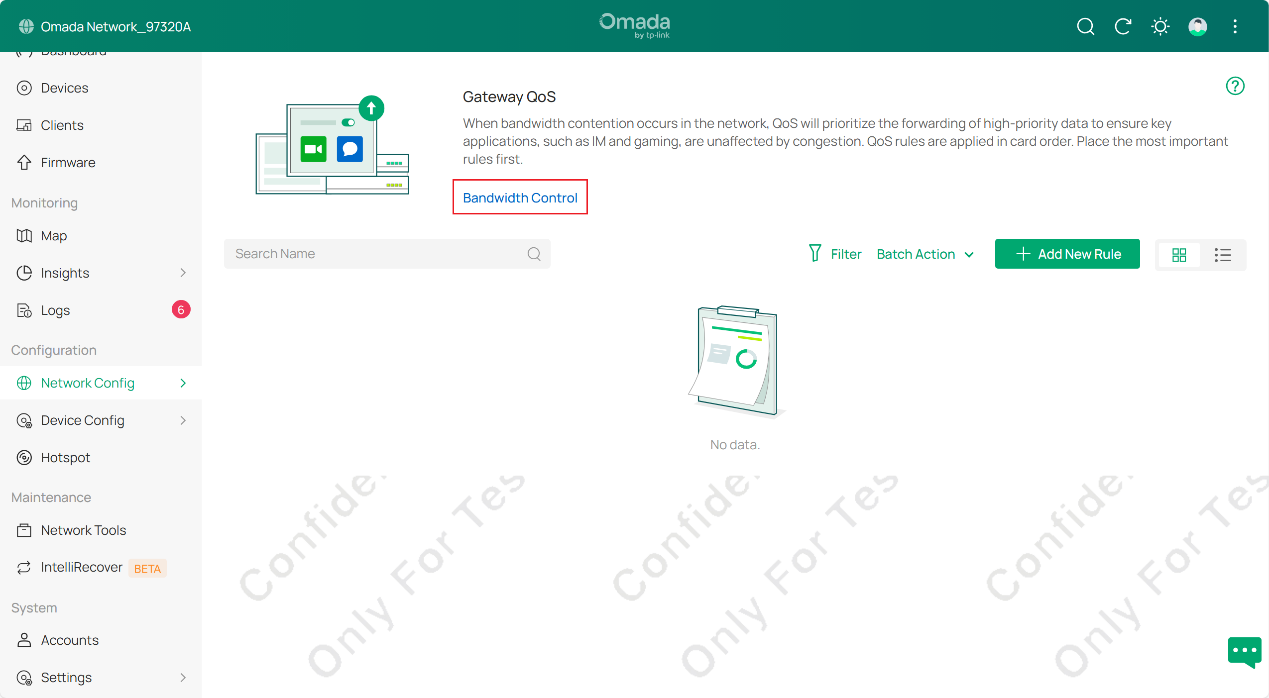Click the Add New Rule button
1269x698 pixels.
pos(1067,254)
